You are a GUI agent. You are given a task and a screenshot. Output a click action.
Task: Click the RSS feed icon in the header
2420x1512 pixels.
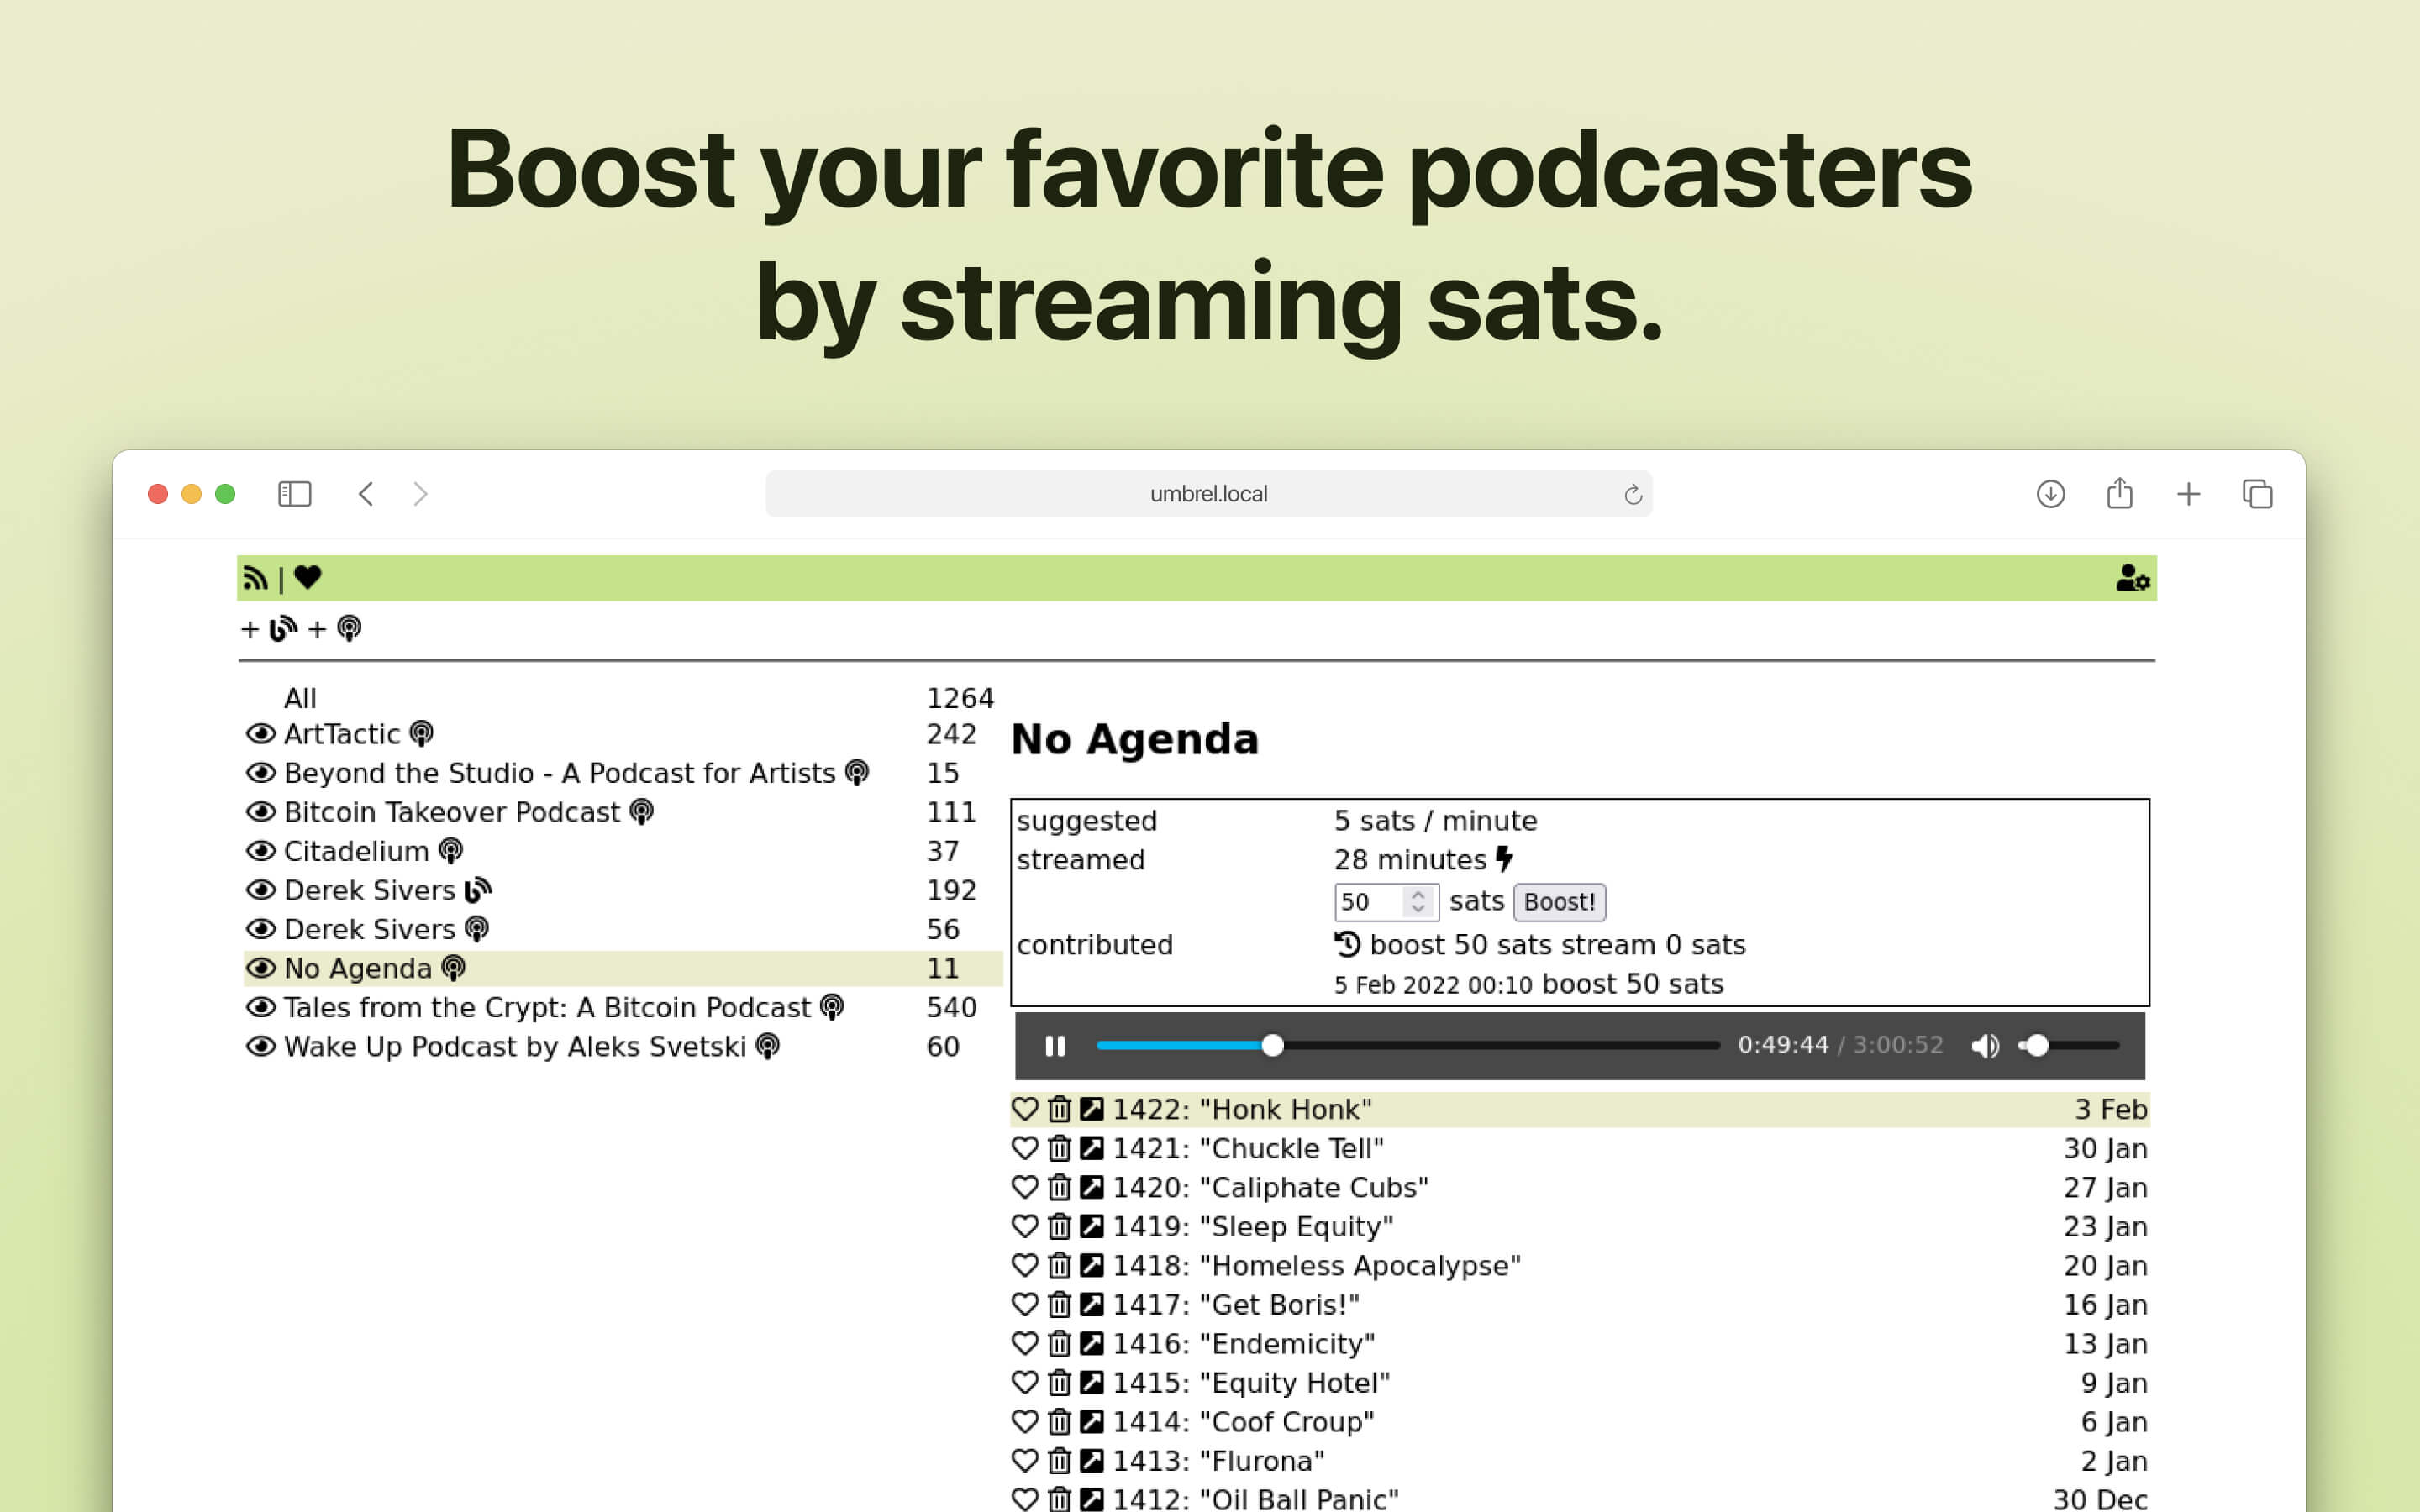256,577
